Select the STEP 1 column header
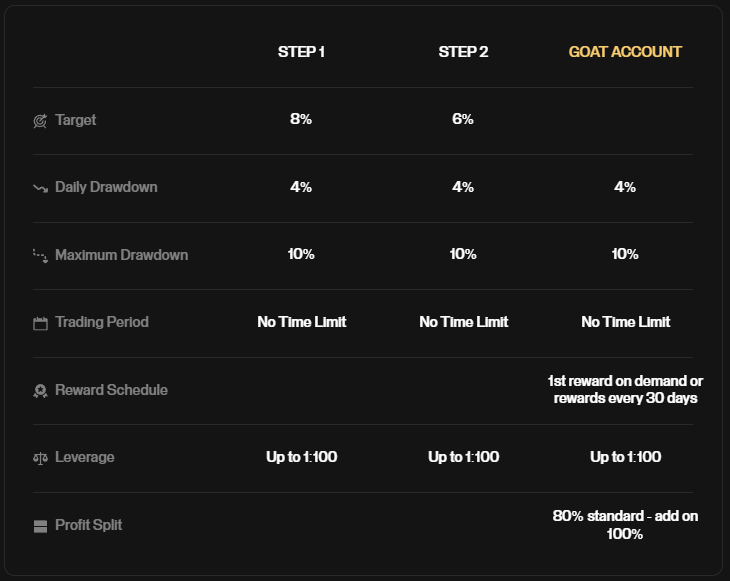This screenshot has width=730, height=581. point(301,52)
